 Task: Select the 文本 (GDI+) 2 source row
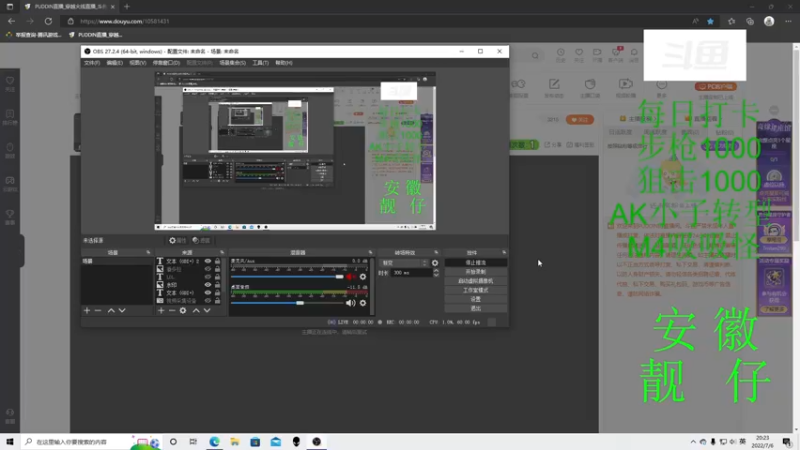189,261
